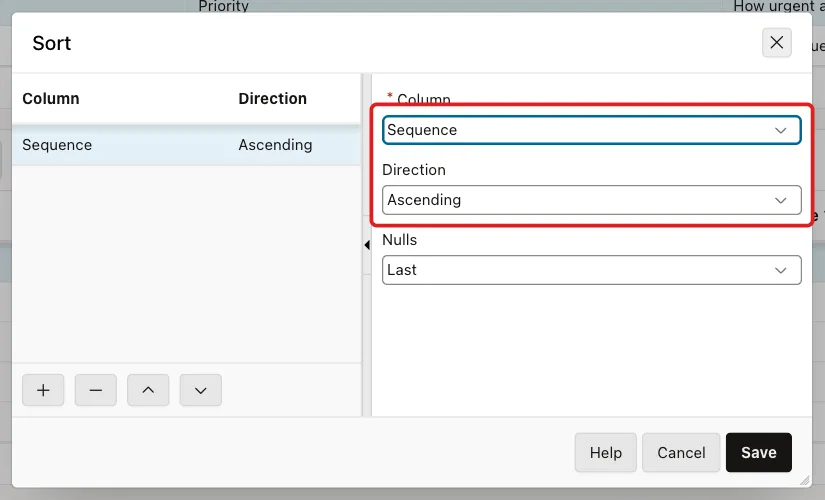This screenshot has width=825, height=500.
Task: Open the Column dropdown showing Sequence
Action: 591,130
